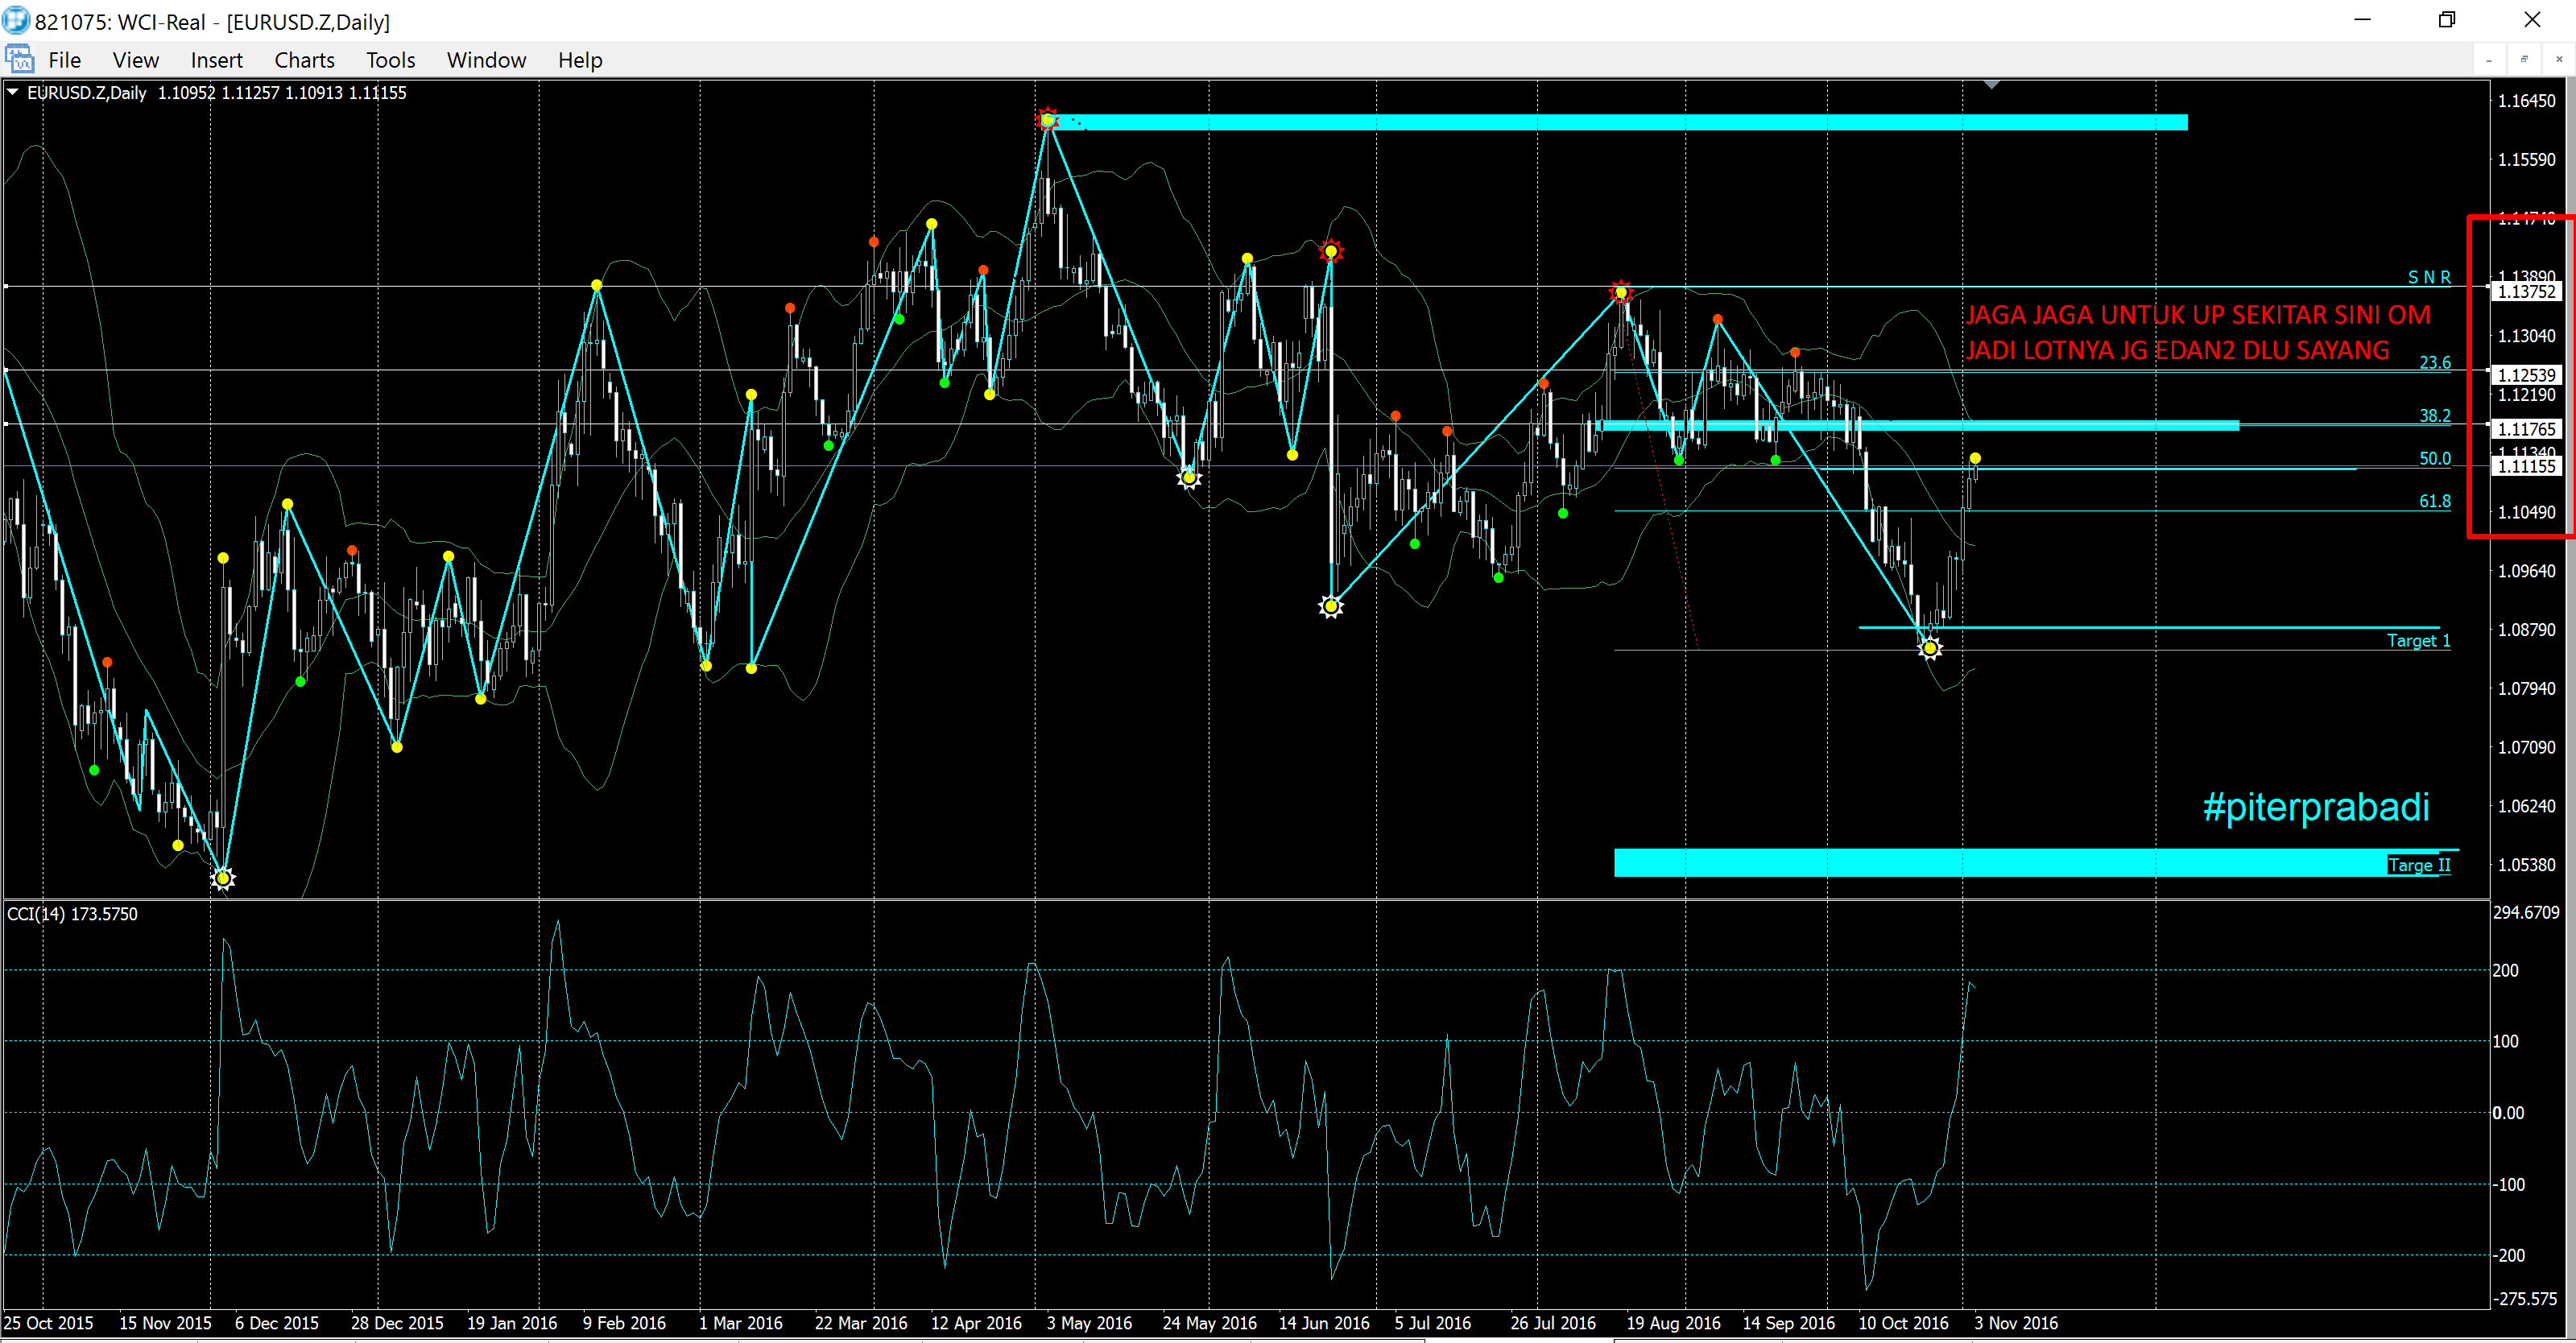
Task: Open the Charts menu
Action: [304, 60]
